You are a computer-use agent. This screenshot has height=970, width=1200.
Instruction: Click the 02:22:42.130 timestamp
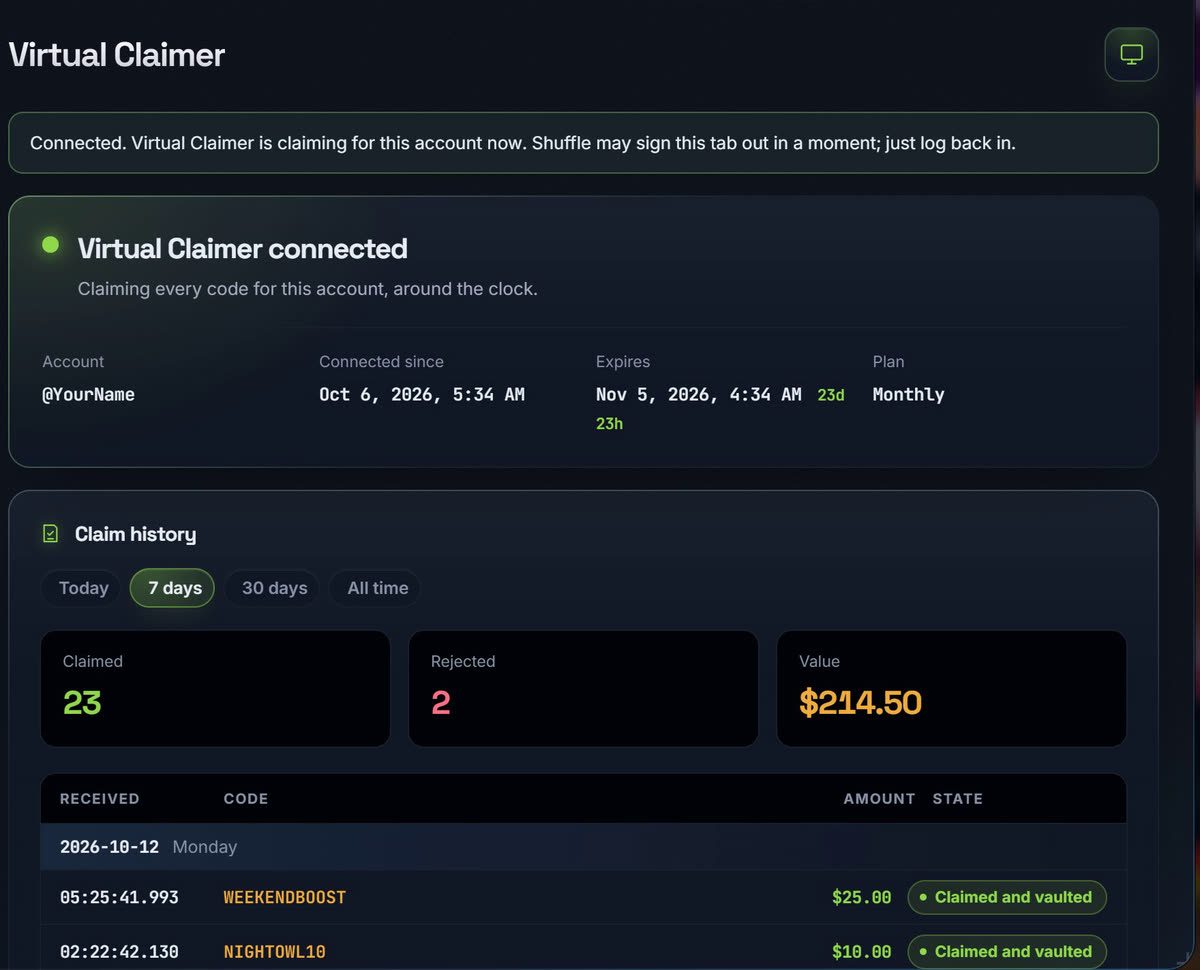[119, 951]
